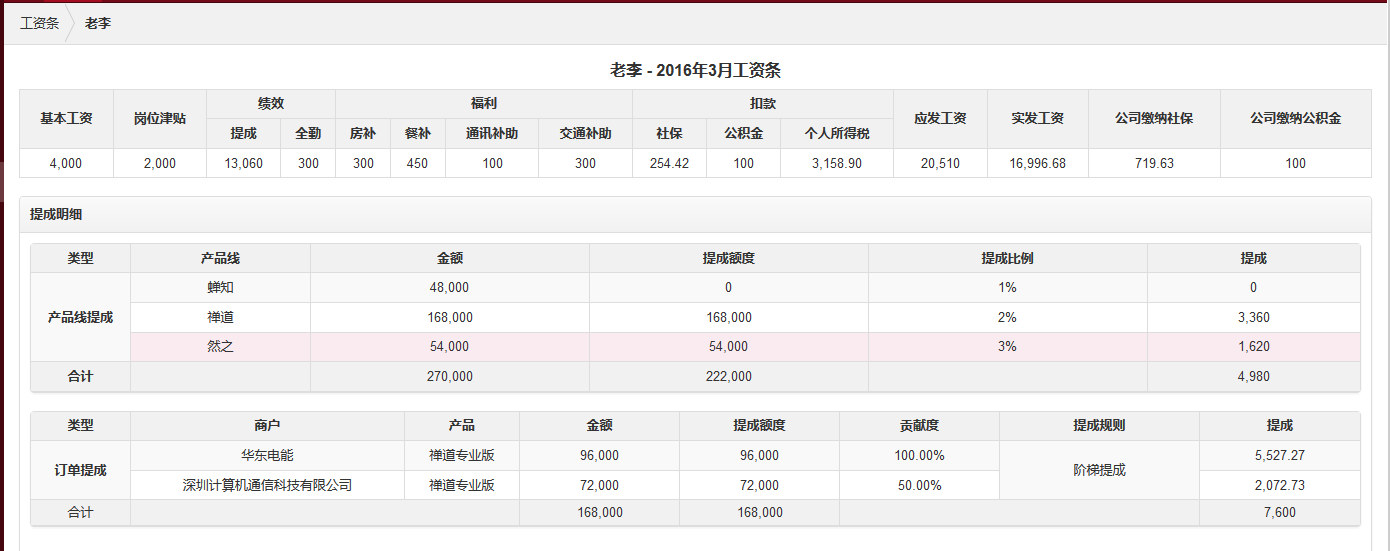The image size is (1390, 551).
Task: Click the 社保 sub-header
Action: [669, 133]
